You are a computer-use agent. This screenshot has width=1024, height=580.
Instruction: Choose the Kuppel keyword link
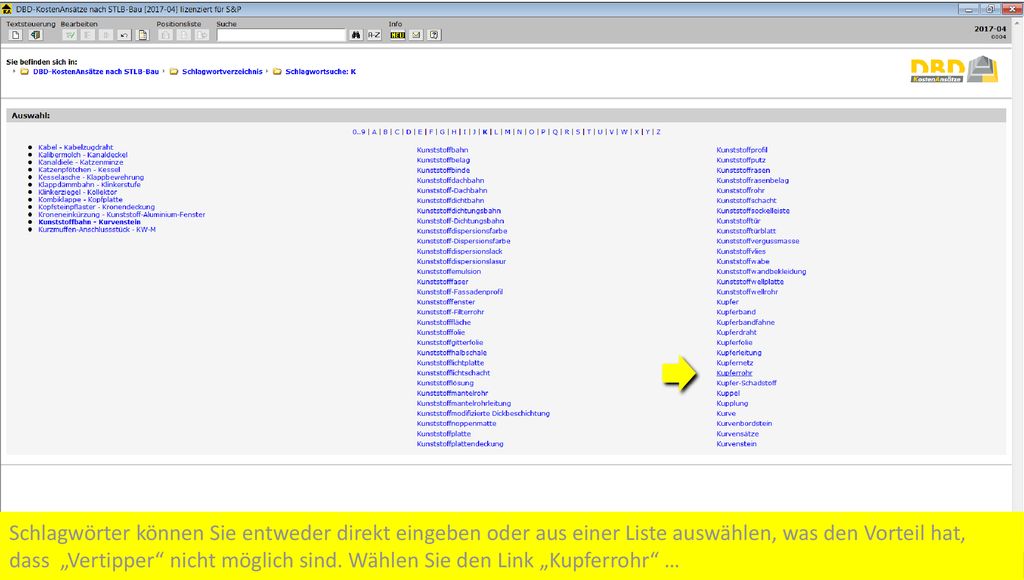click(728, 393)
